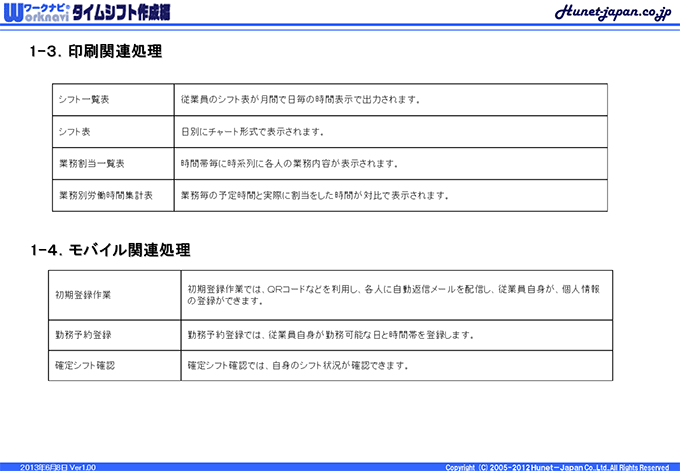Click description 日別にチャート形式で表示されます
Screen dimensions: 680x471
(252, 132)
